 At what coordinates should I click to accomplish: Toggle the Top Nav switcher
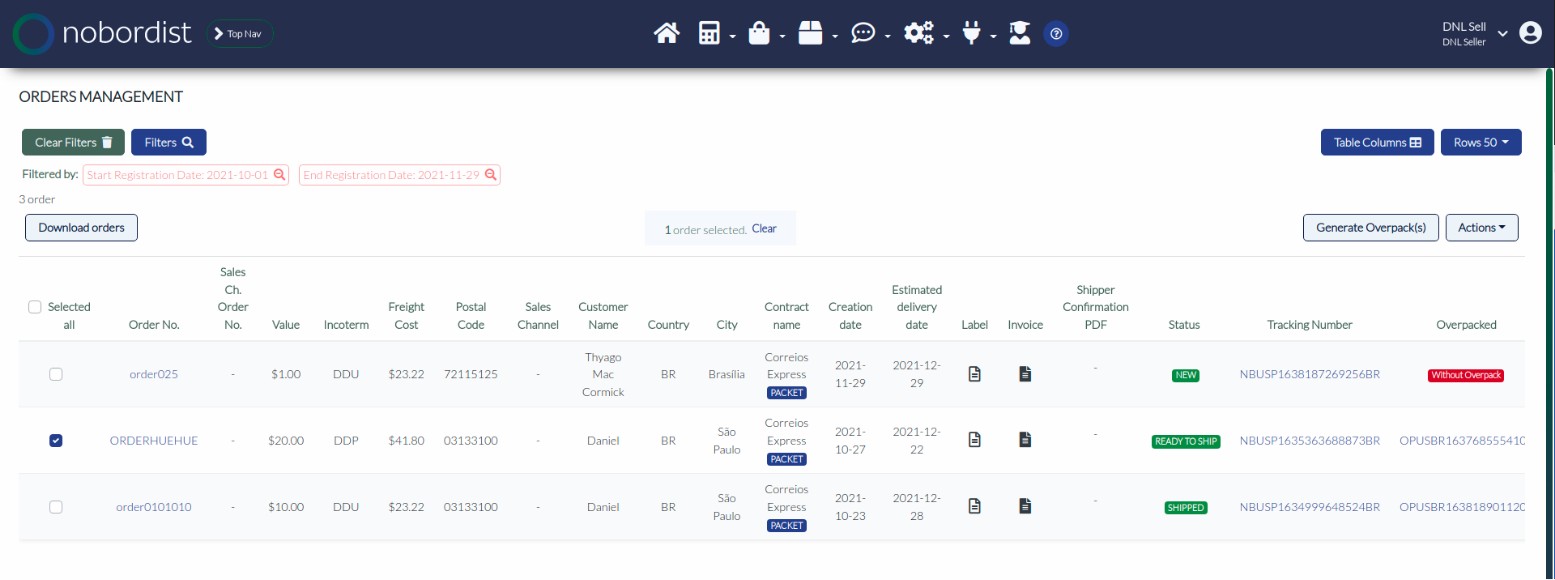(x=240, y=34)
